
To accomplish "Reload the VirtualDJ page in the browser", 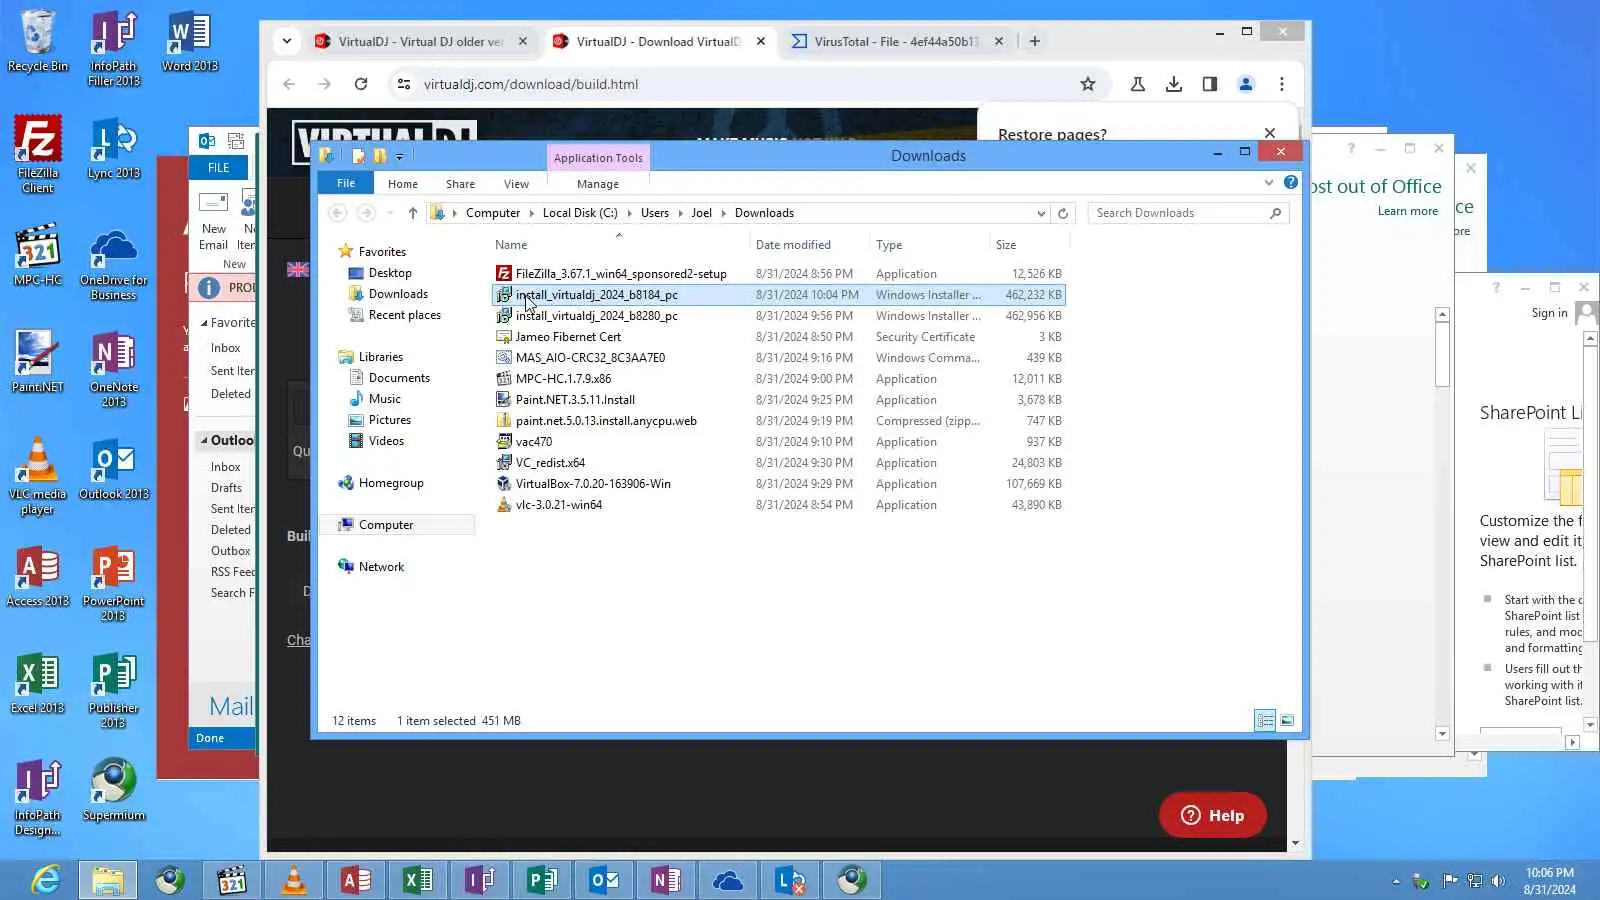I will tap(361, 84).
